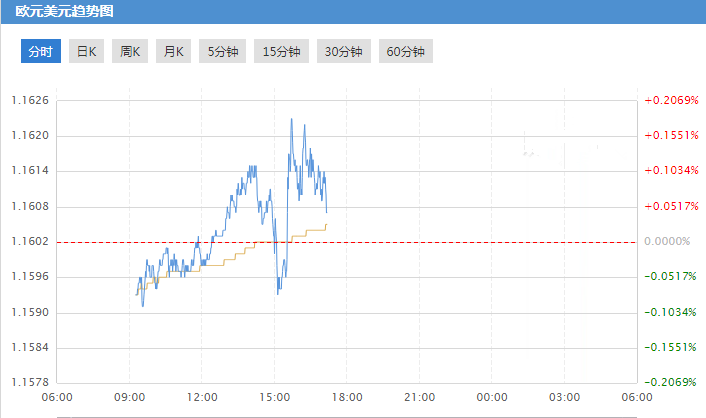Show the 月K monthly chart
This screenshot has height=418, width=706.
[173, 52]
